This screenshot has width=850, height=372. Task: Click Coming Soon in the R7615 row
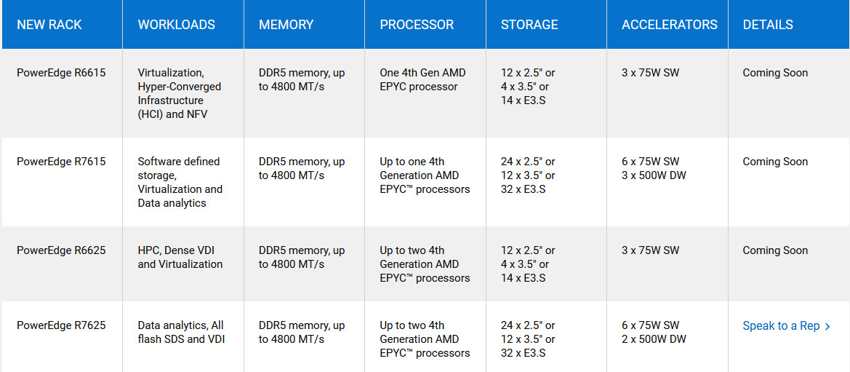point(775,162)
